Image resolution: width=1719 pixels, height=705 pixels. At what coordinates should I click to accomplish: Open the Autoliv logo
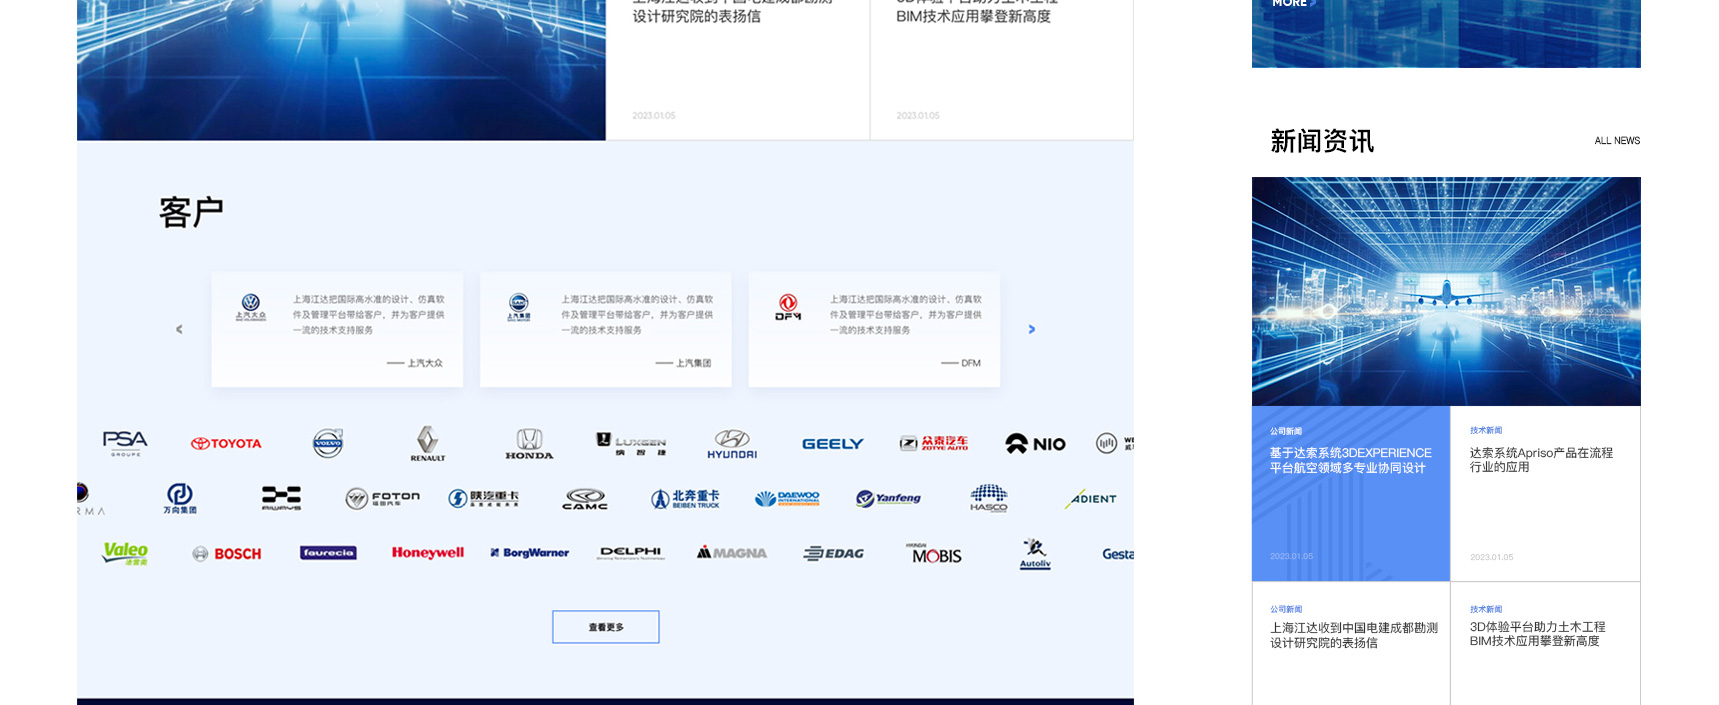pos(1035,553)
